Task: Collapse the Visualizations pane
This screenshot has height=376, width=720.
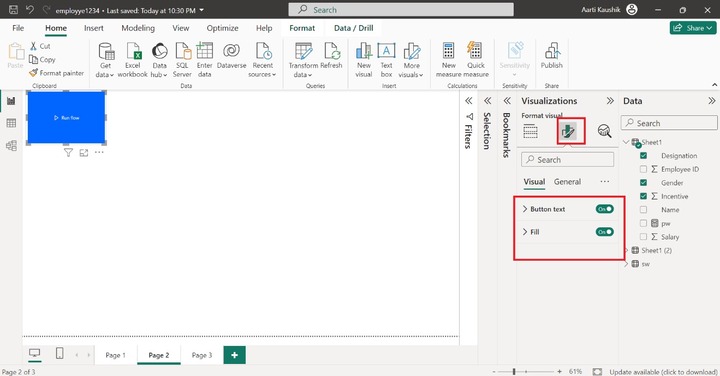Action: [x=610, y=101]
